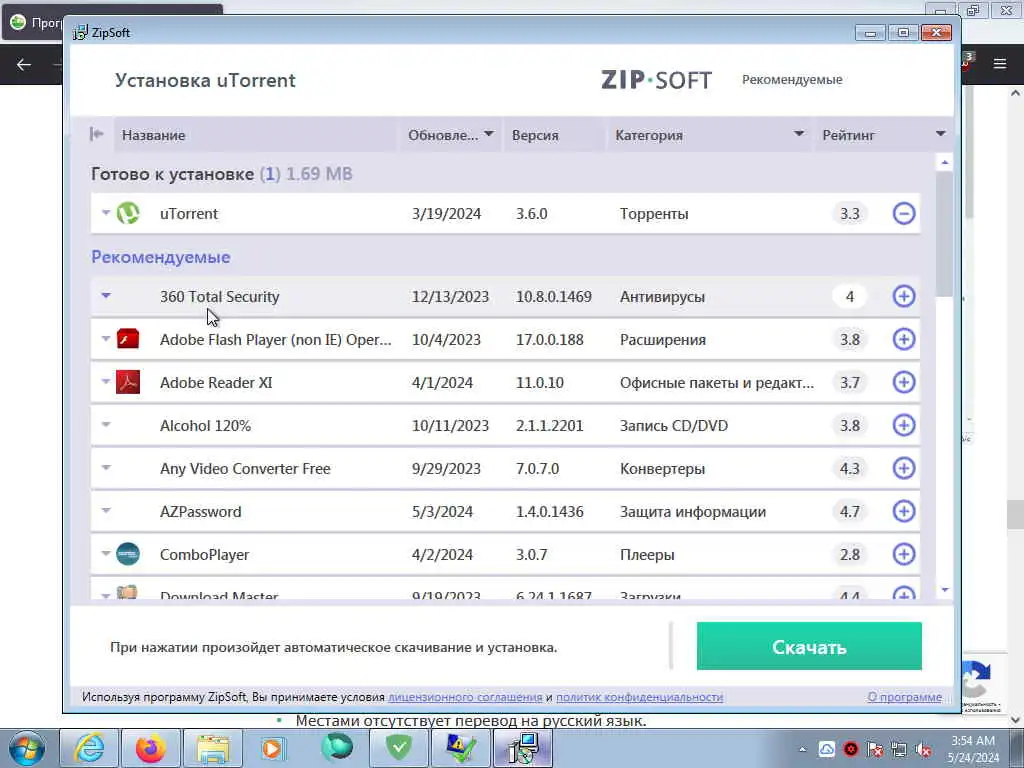
Task: Add 360 Total Security with plus icon
Action: 904,296
